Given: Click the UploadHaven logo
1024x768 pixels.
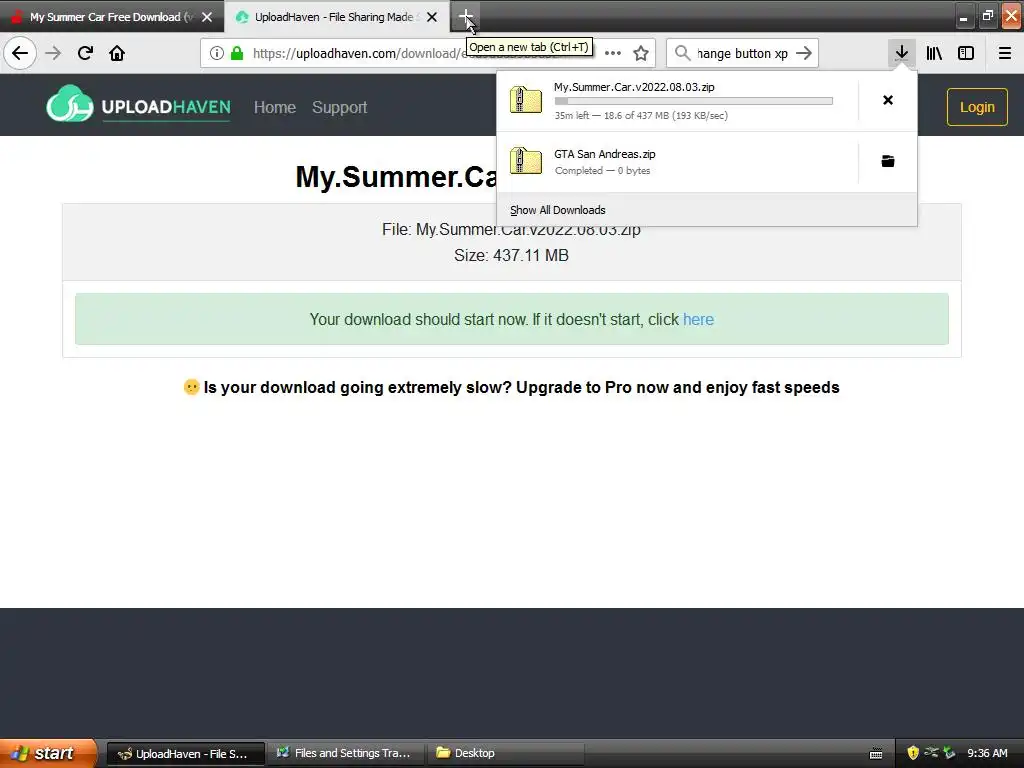Looking at the screenshot, I should coord(138,104).
